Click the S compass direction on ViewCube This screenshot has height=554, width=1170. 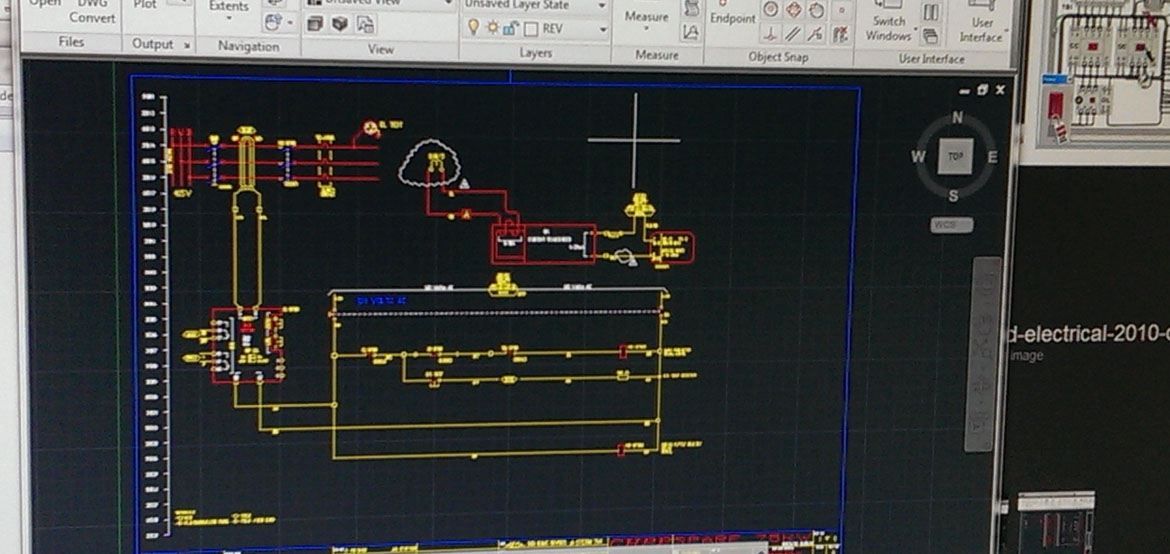point(954,196)
